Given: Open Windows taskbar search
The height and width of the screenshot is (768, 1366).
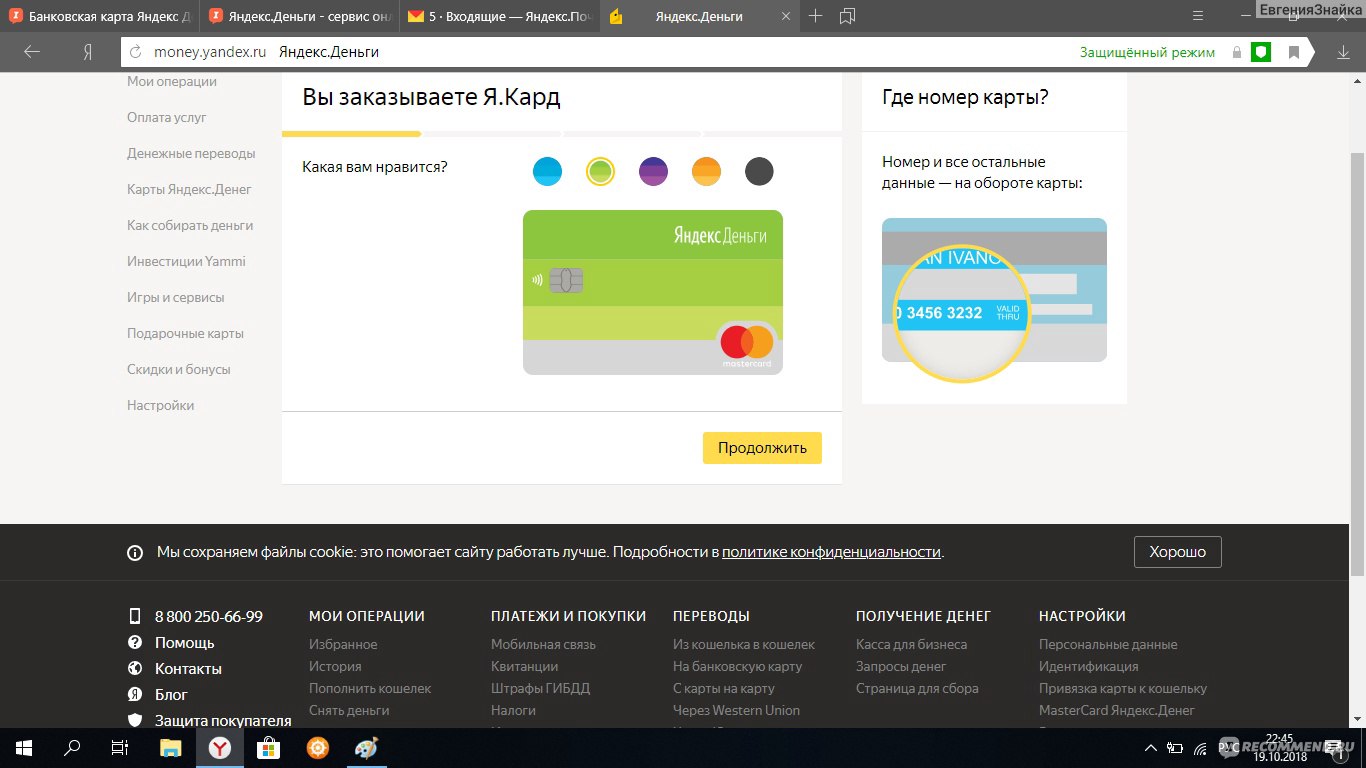Looking at the screenshot, I should (x=72, y=748).
